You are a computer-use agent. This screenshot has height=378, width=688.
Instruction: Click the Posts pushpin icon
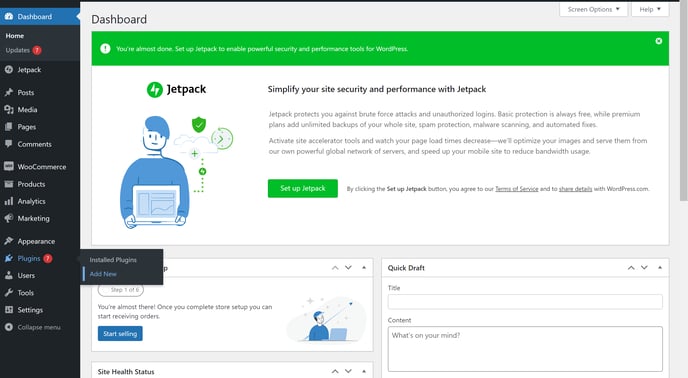[x=9, y=92]
